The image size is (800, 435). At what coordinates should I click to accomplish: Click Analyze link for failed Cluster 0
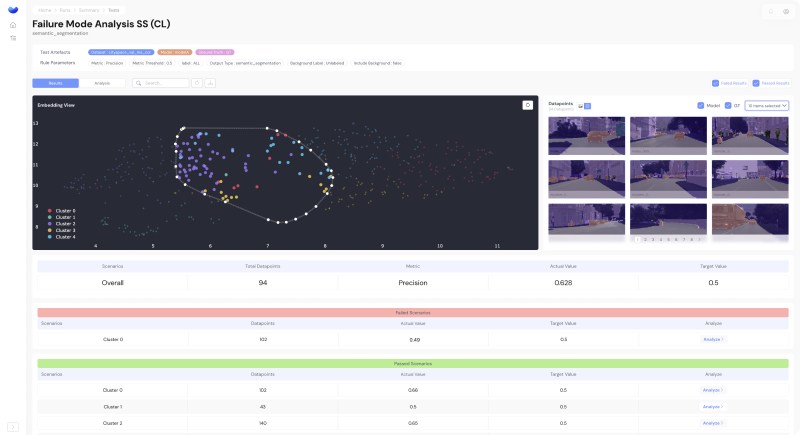pyautogui.click(x=712, y=339)
